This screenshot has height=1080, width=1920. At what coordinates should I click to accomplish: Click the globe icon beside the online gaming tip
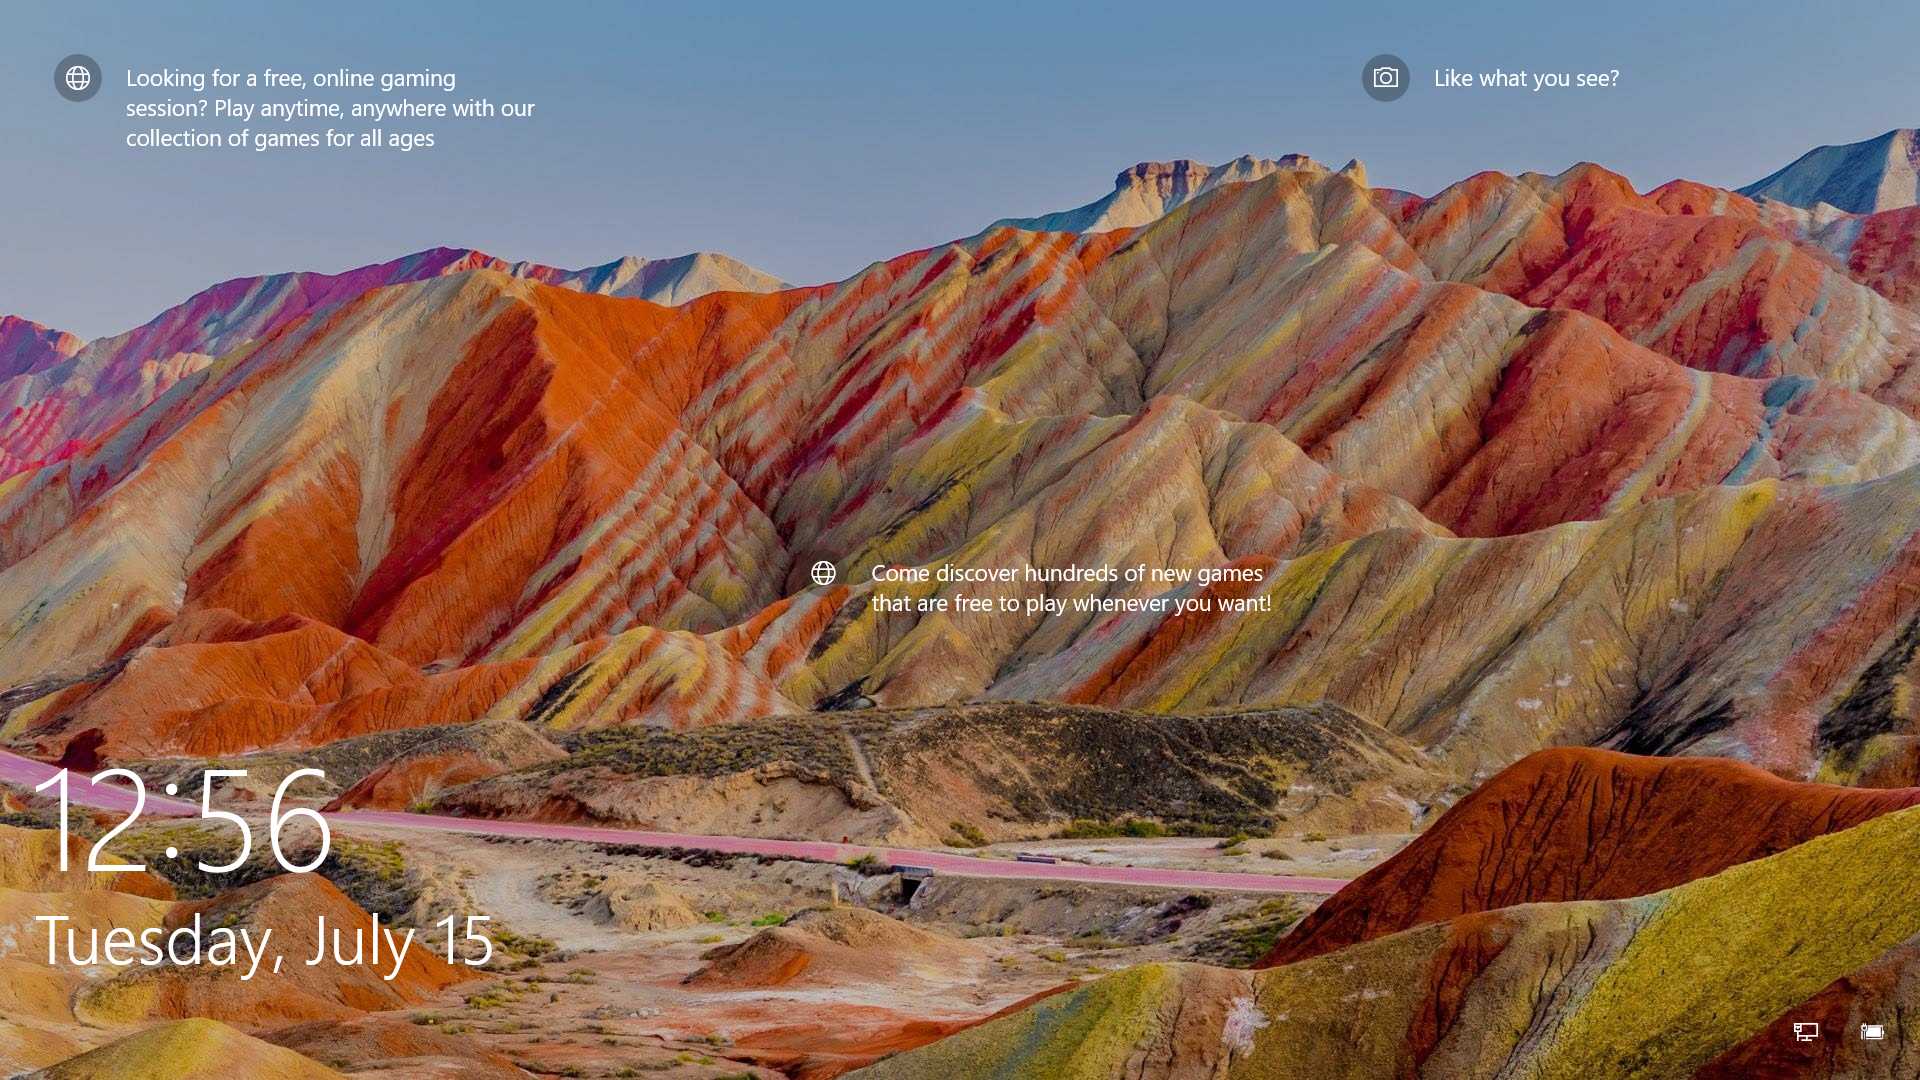click(x=78, y=78)
